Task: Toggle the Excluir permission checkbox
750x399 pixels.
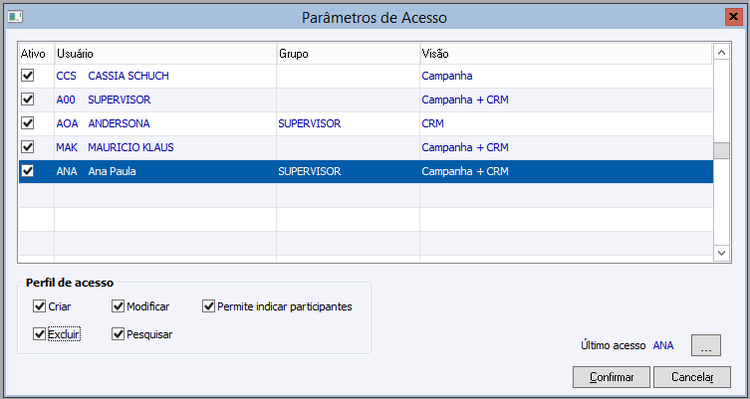Action: click(x=39, y=334)
